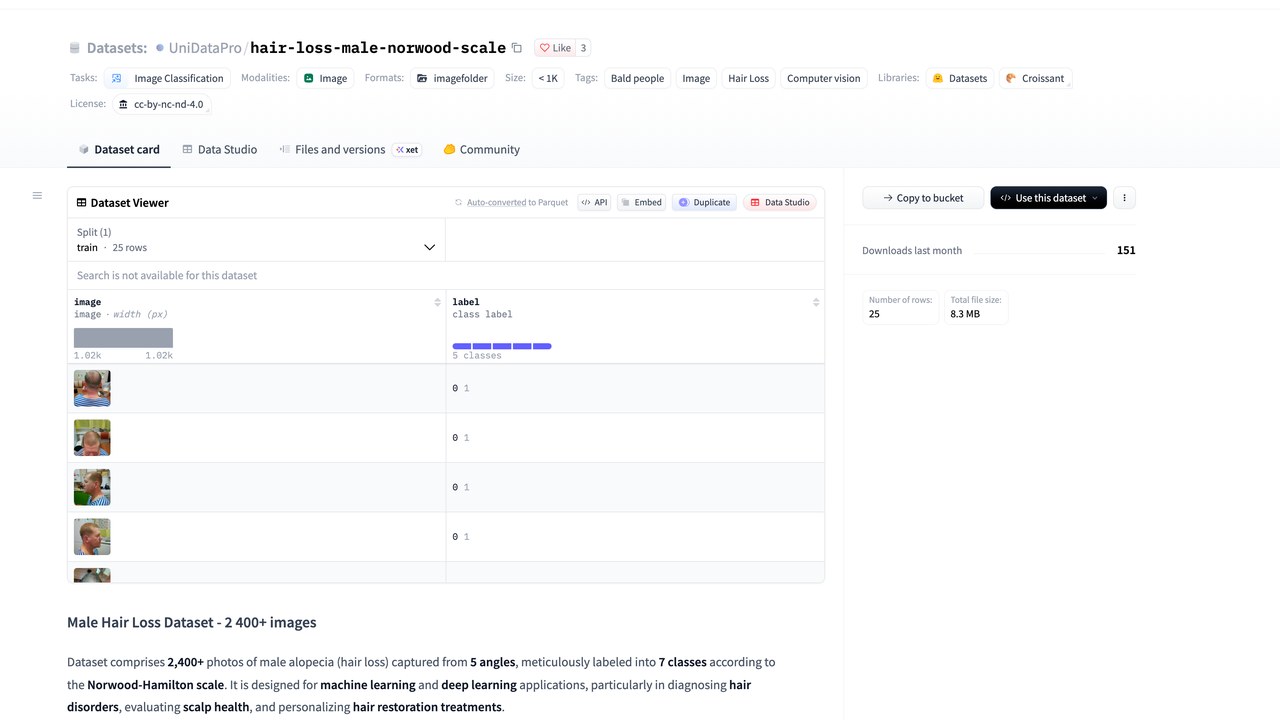Open the Community tab
1280x720 pixels.
[481, 150]
